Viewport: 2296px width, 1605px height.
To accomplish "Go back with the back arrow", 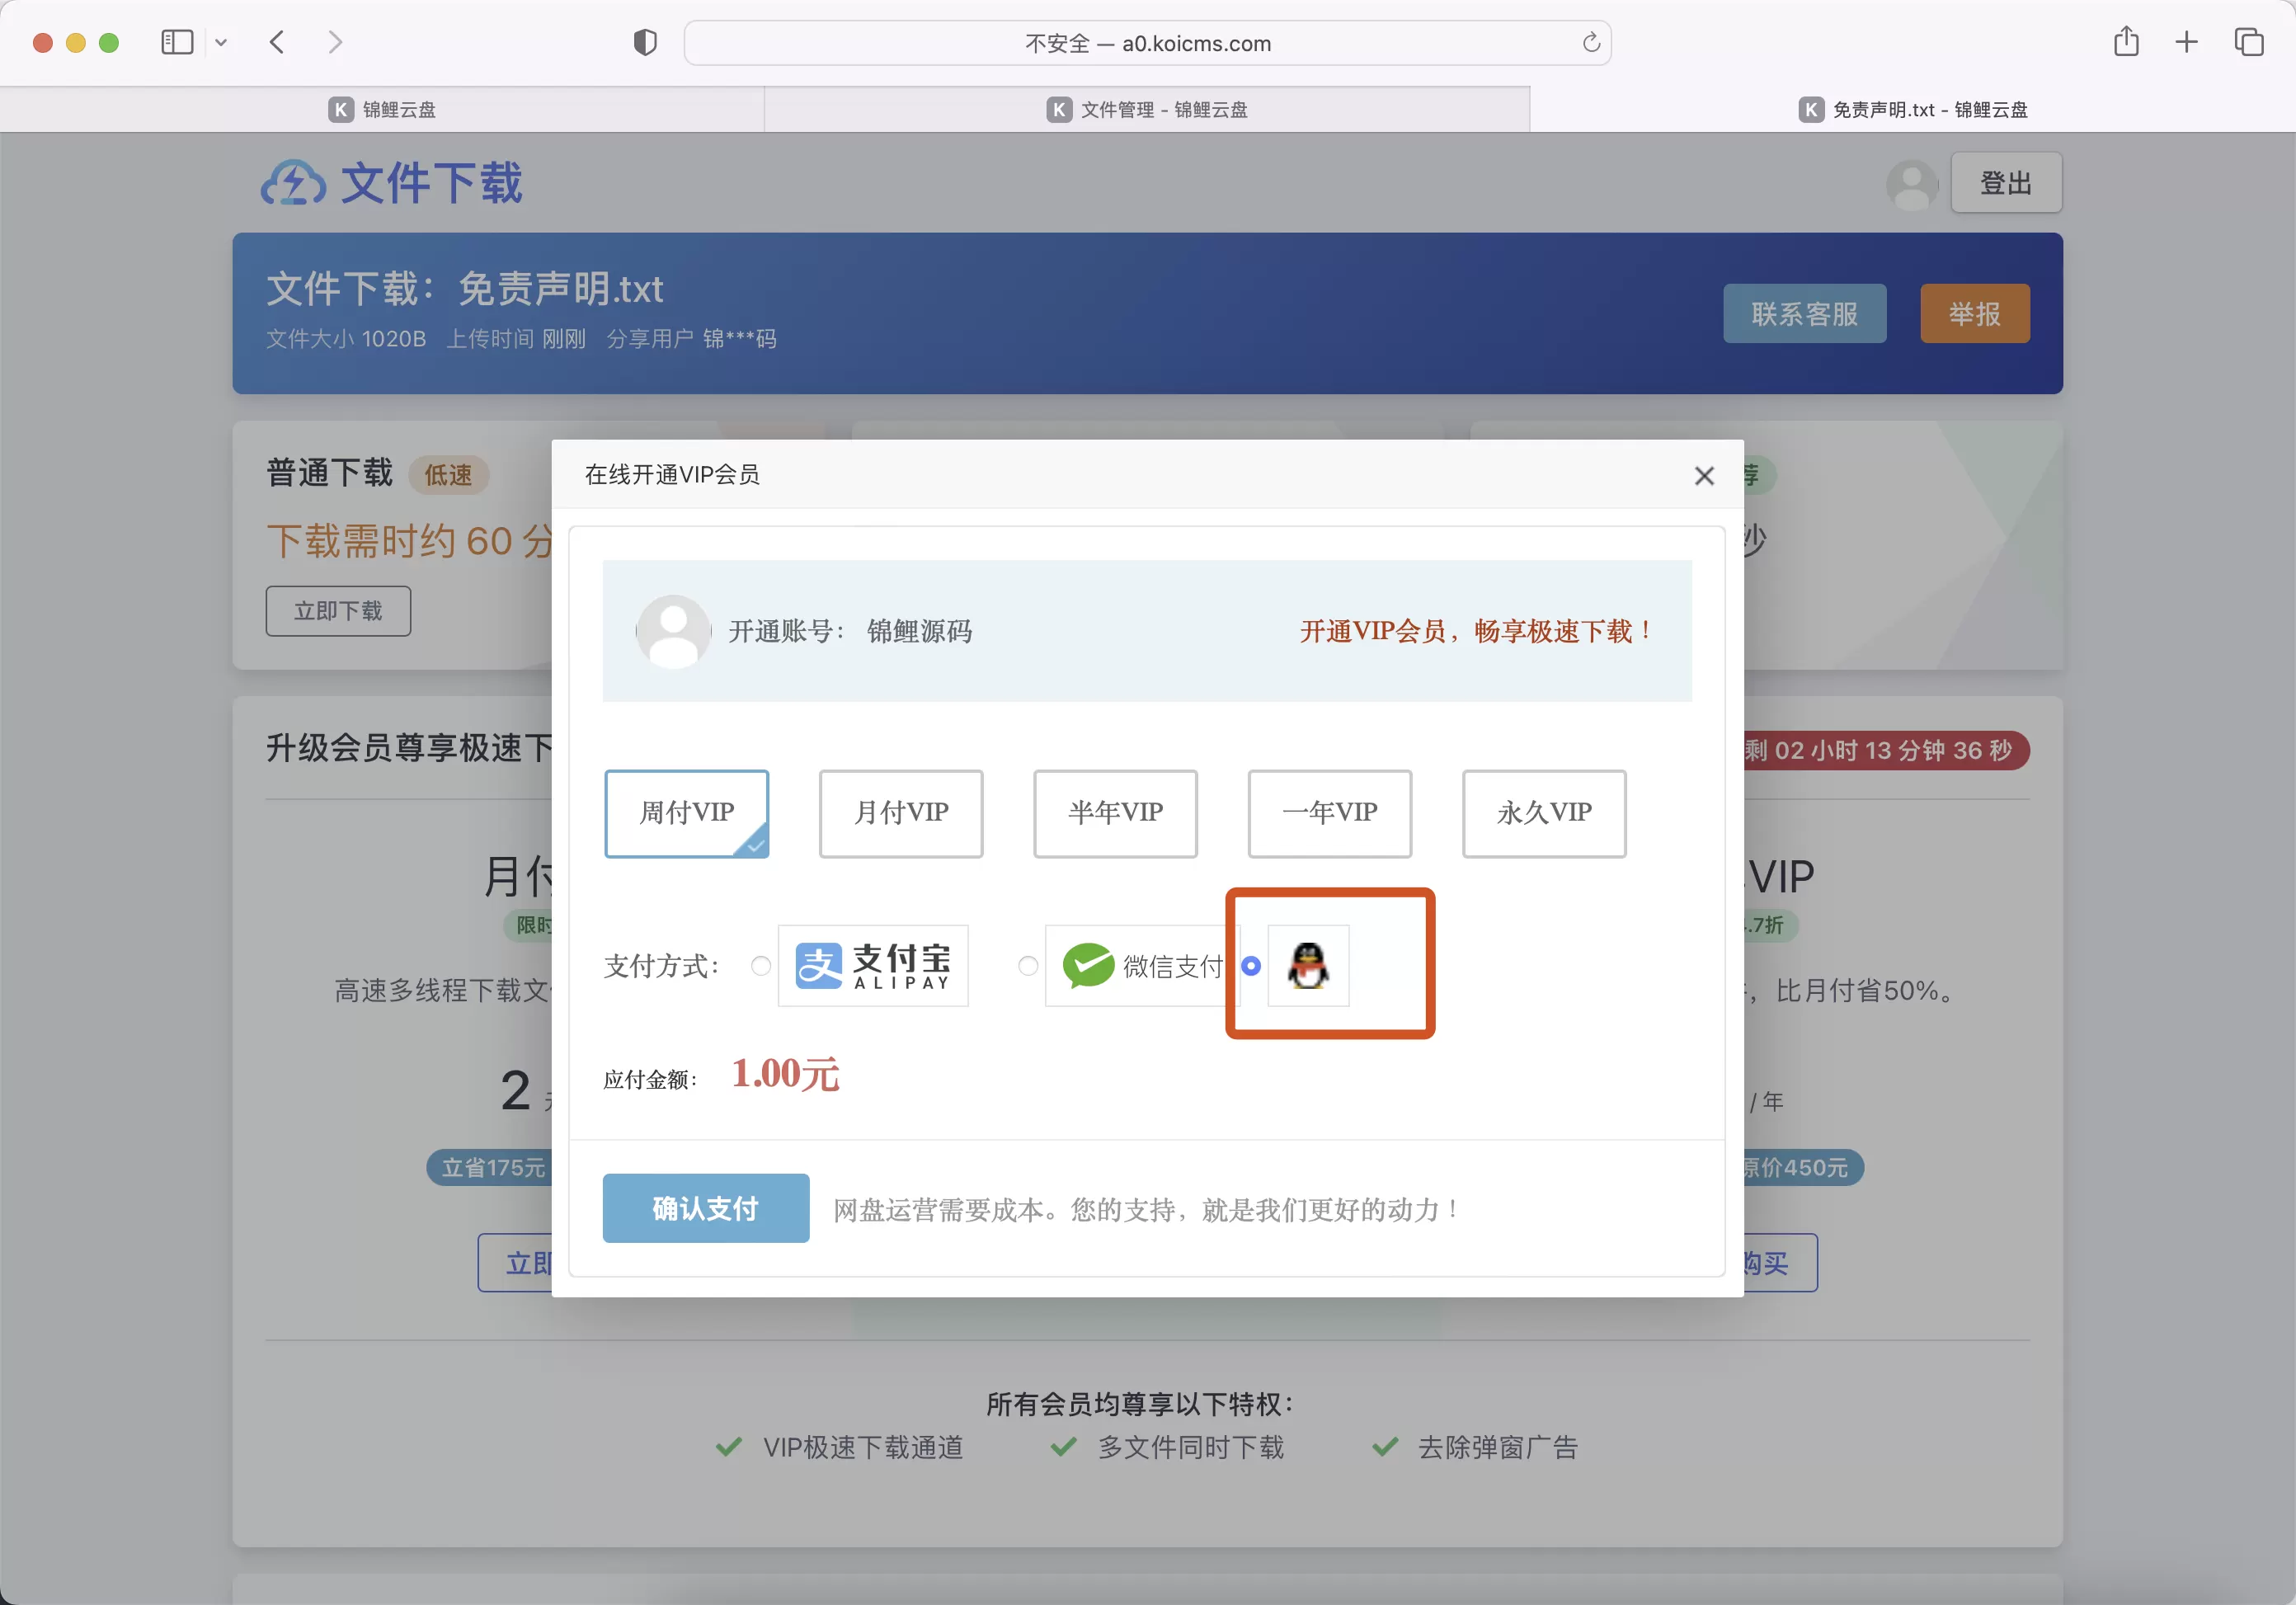I will coord(278,42).
